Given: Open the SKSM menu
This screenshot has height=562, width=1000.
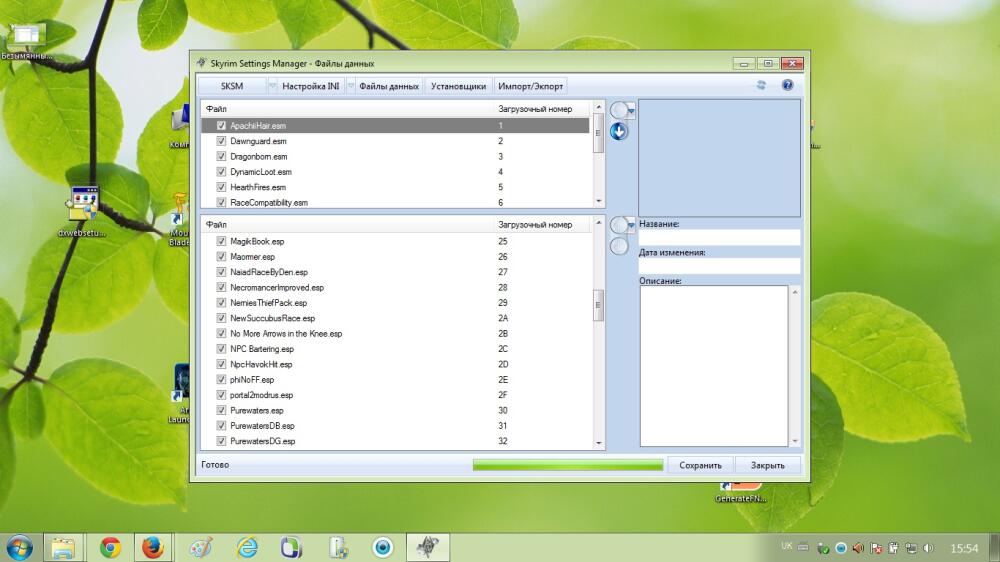Looking at the screenshot, I should (x=232, y=85).
